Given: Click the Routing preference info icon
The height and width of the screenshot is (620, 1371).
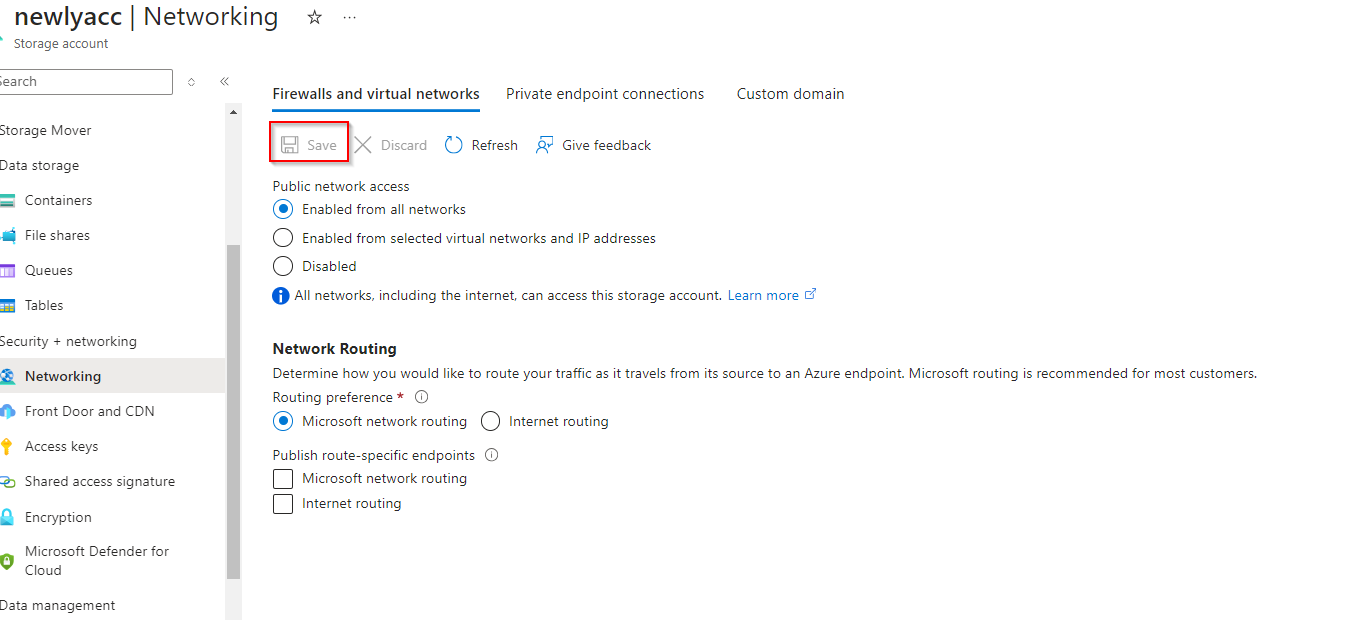Looking at the screenshot, I should point(421,397).
